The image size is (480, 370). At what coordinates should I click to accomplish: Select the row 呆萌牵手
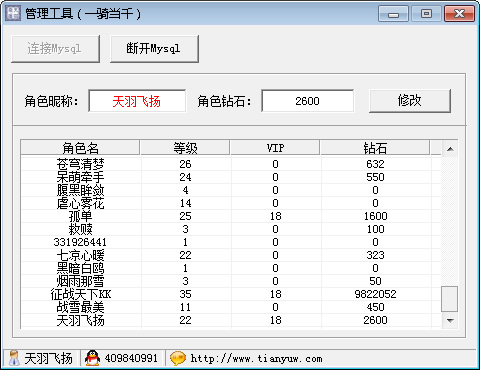pyautogui.click(x=231, y=177)
